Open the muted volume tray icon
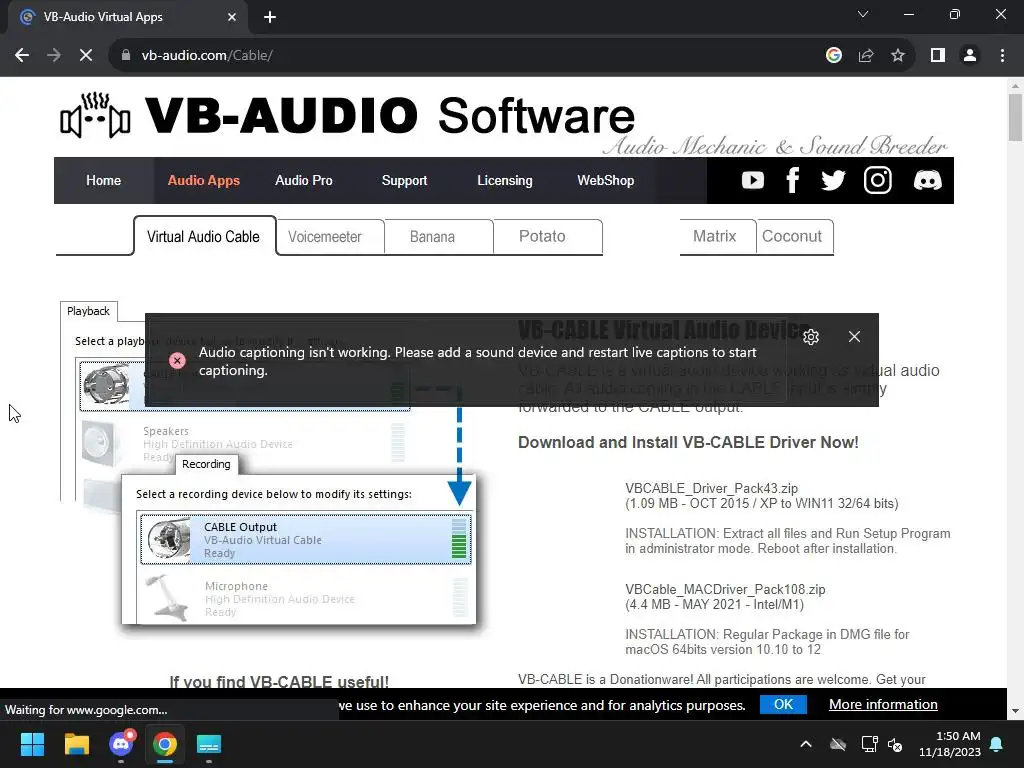The width and height of the screenshot is (1024, 768). click(895, 744)
